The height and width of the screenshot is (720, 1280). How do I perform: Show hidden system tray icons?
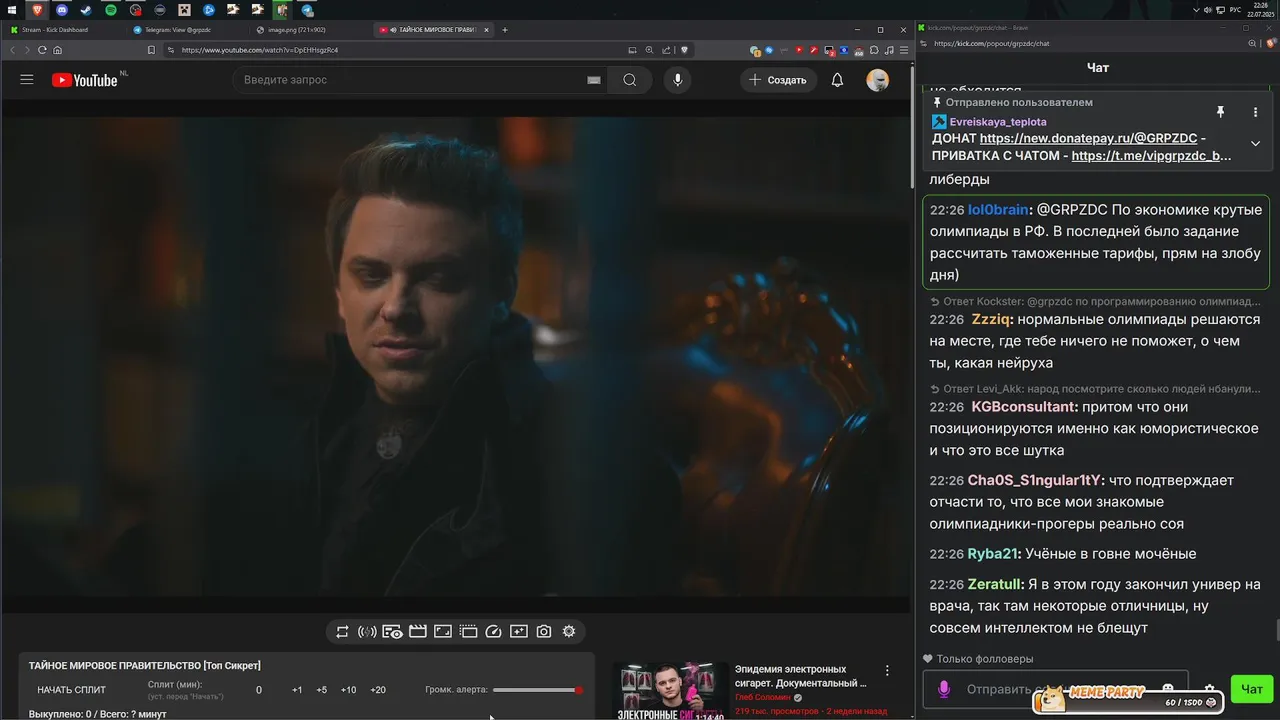click(1196, 10)
